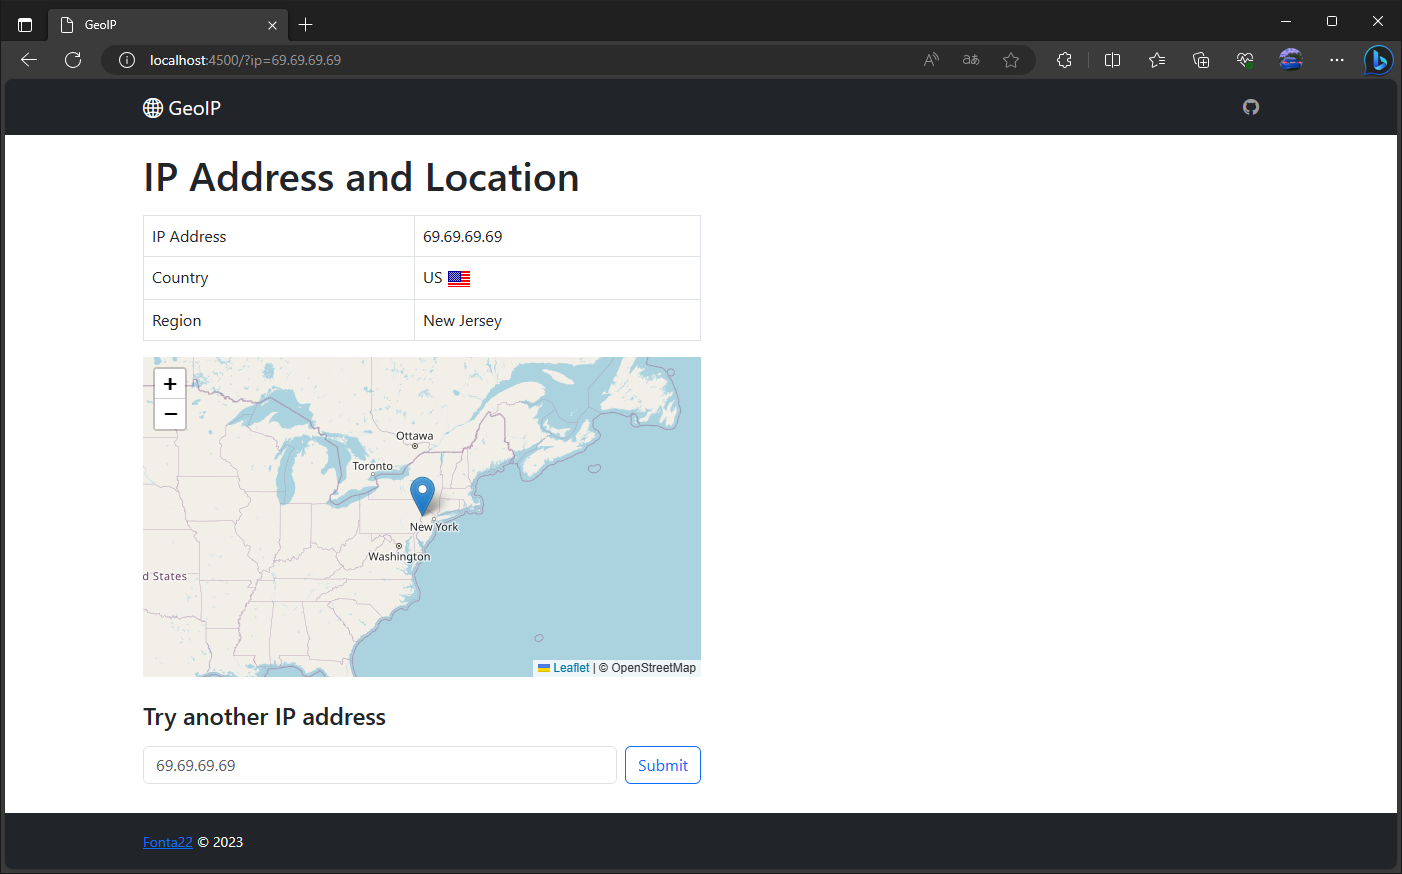Close the GeoIP tab

click(272, 25)
